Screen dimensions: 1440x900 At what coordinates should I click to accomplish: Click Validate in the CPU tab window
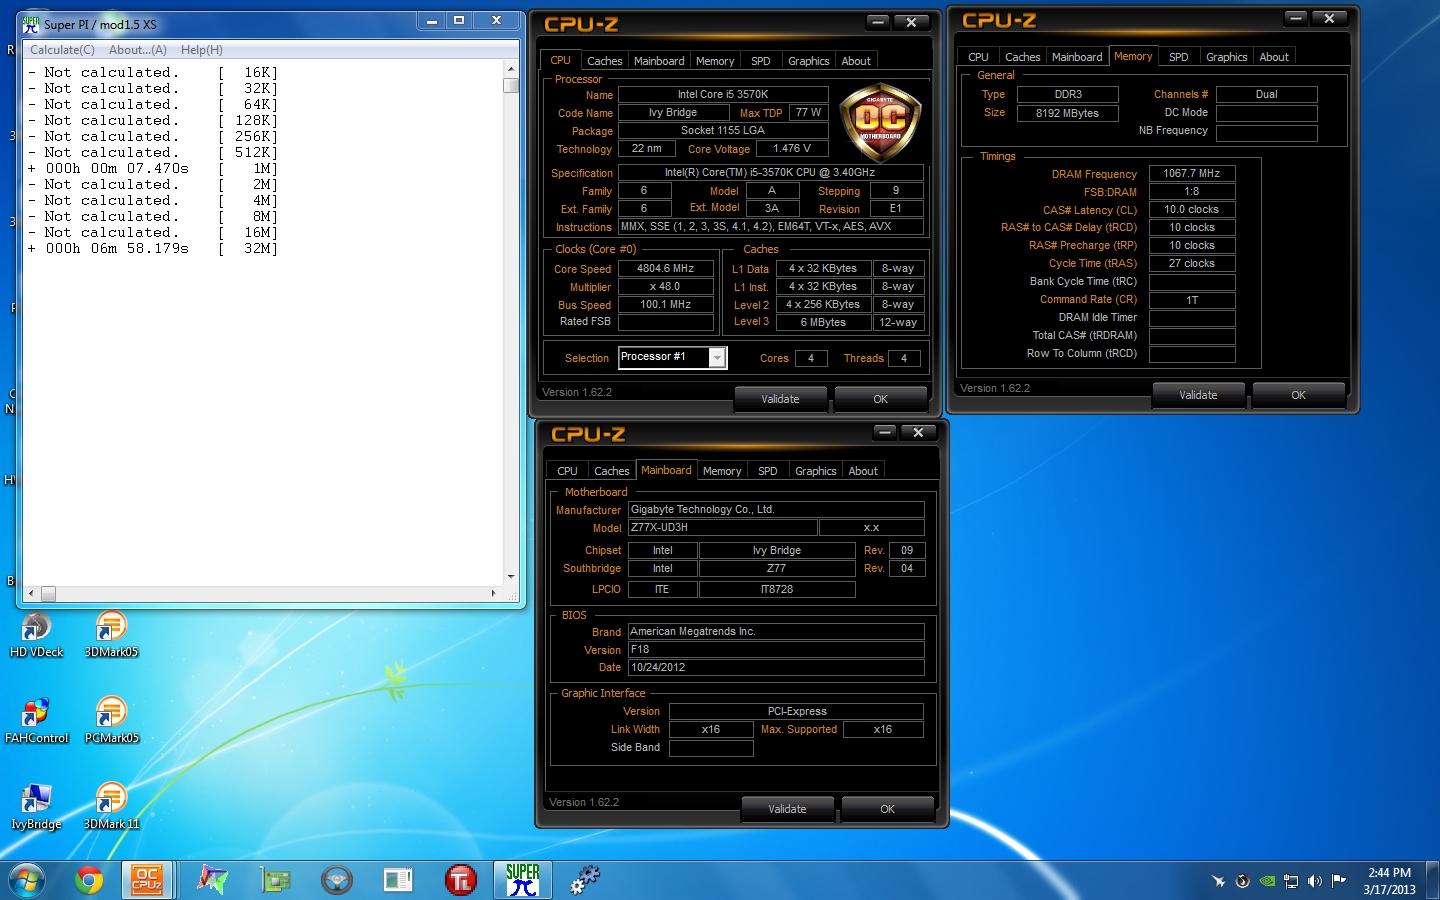tap(780, 399)
